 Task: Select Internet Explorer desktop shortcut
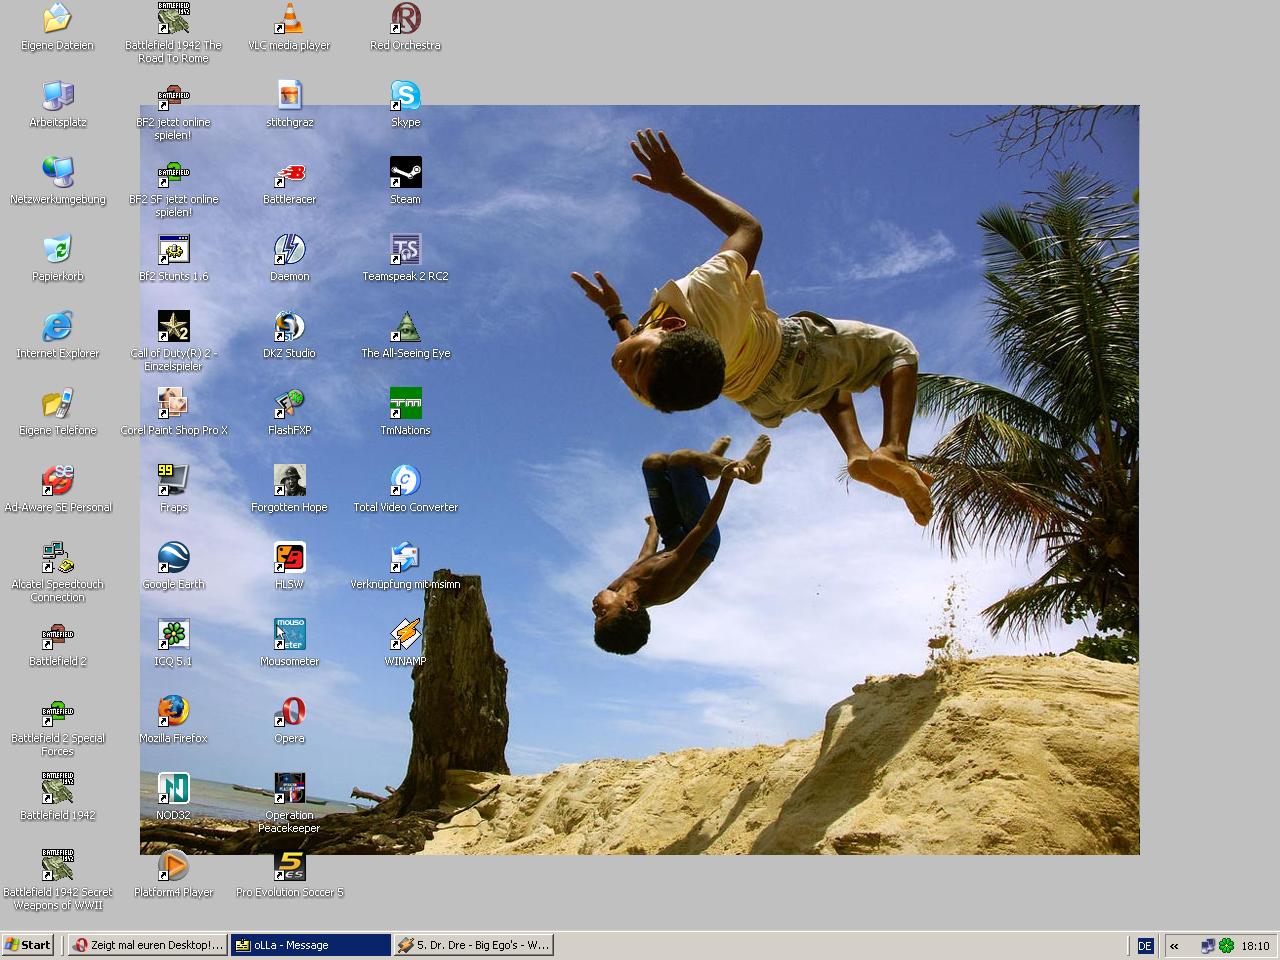point(58,326)
